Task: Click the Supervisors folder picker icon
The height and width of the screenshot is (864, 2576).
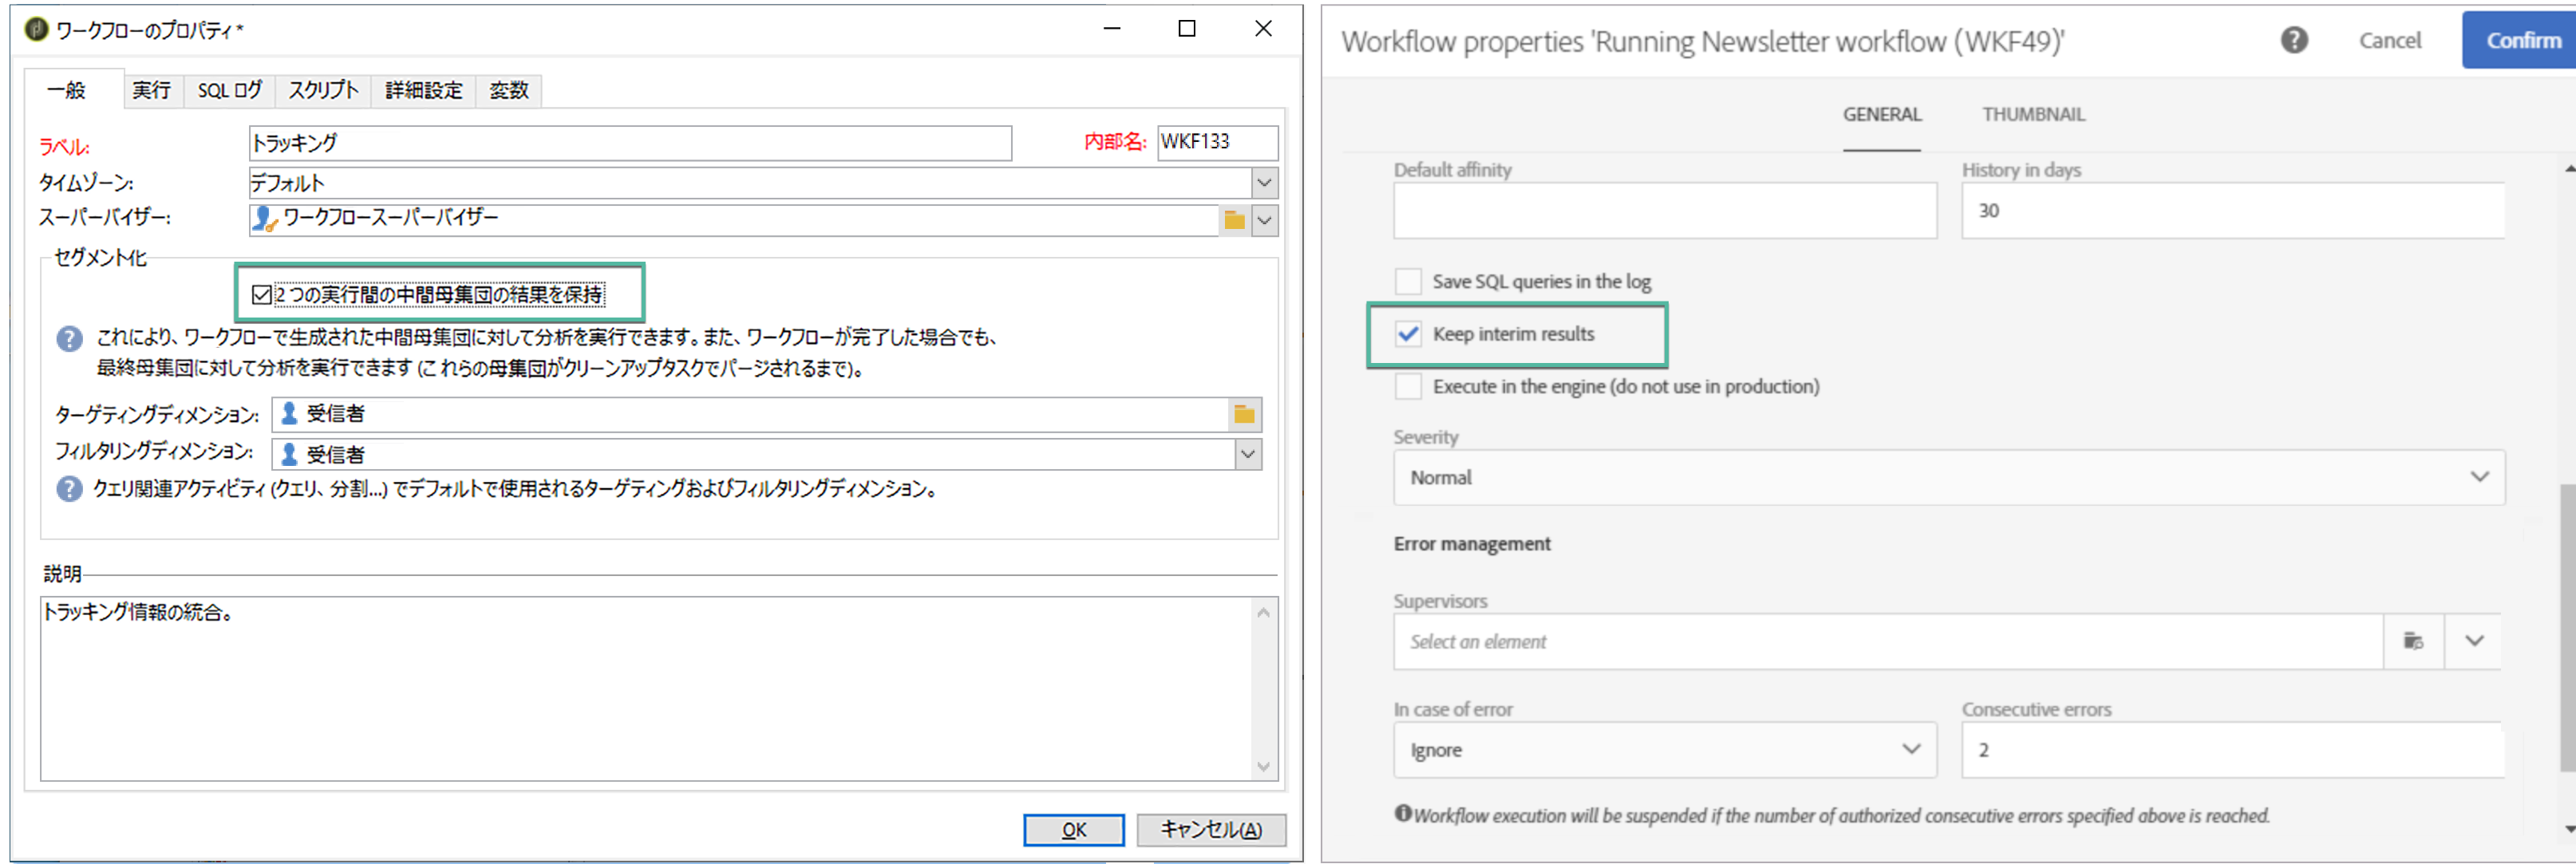Action: tap(2413, 641)
